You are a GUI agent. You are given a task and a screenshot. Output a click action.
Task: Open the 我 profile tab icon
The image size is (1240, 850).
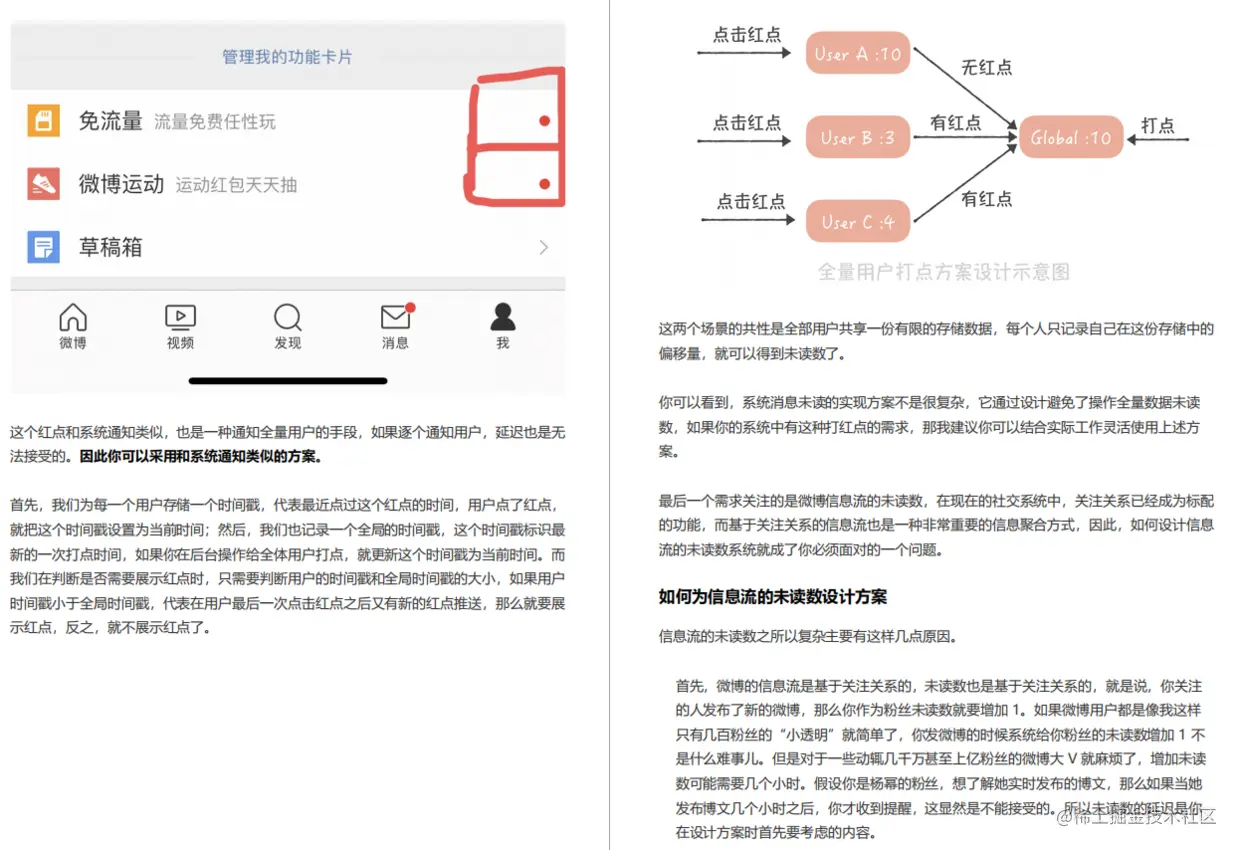coord(503,317)
